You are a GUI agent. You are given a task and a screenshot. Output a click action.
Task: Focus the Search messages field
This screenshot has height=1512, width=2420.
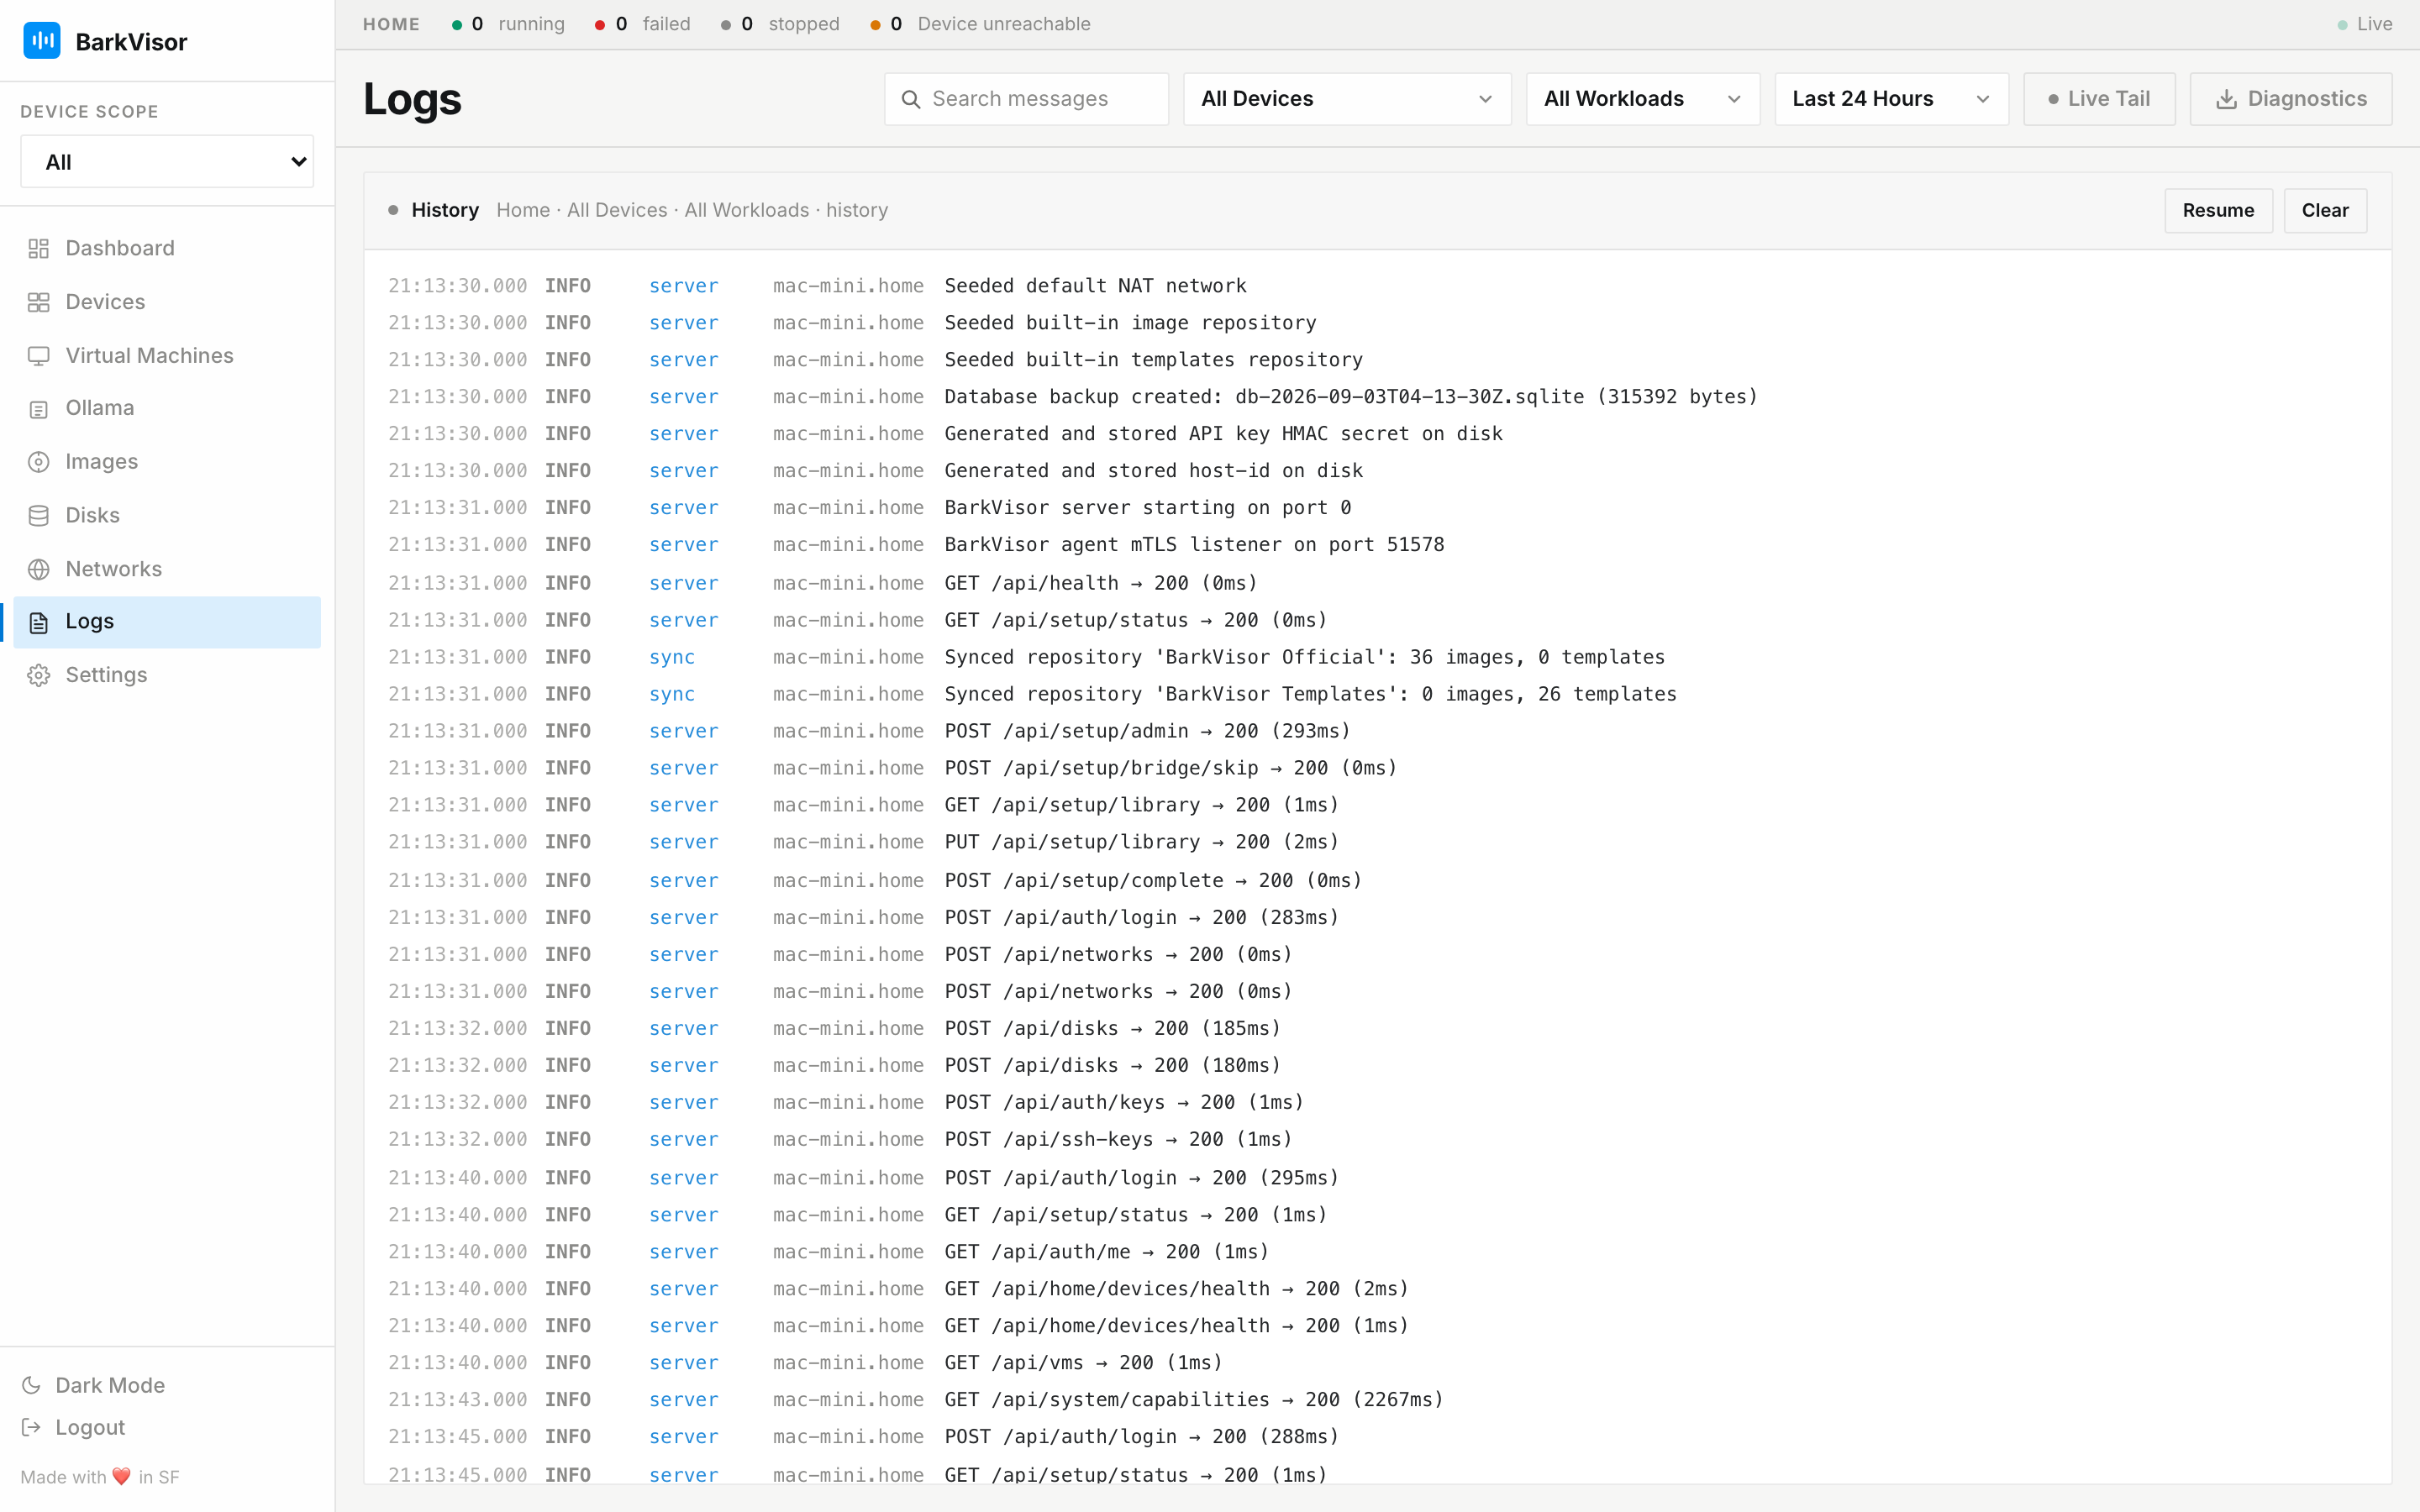pos(1026,99)
